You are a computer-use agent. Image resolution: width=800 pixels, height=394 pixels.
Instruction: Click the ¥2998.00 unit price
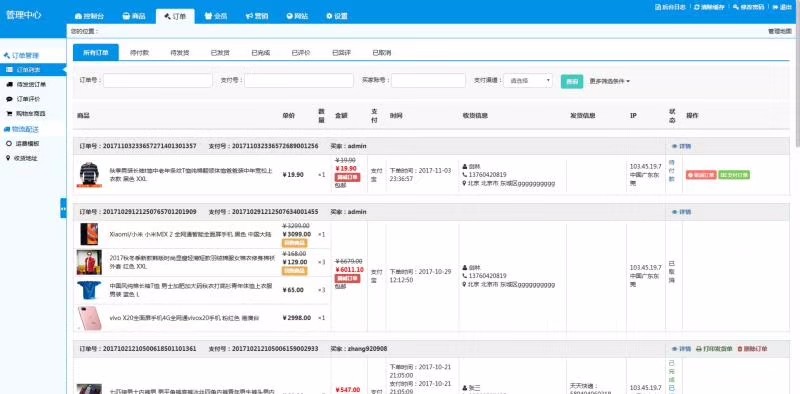(x=296, y=318)
